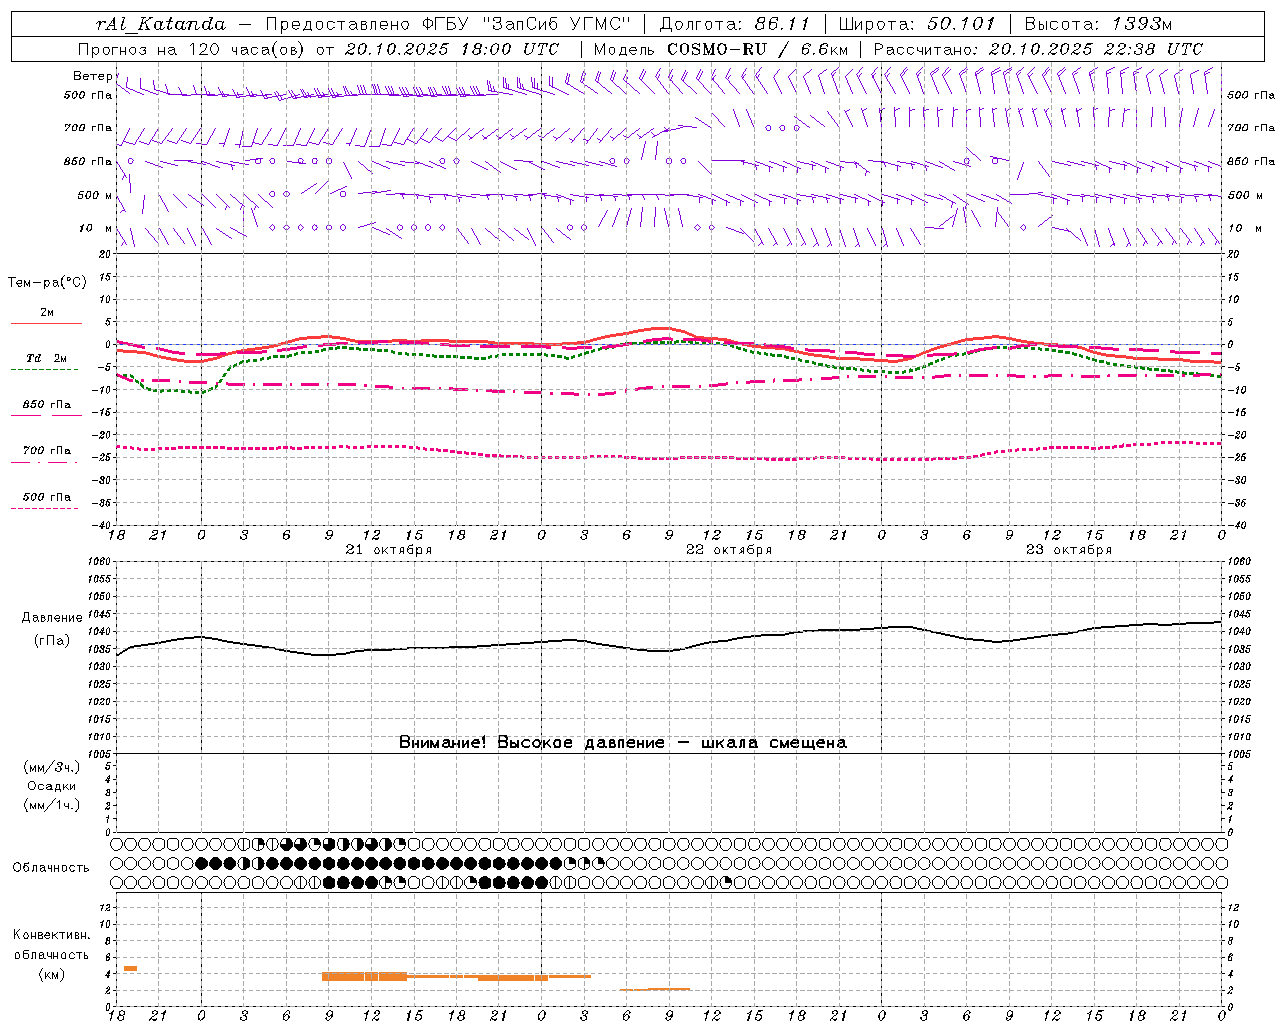
Task: Click the 21 октября date marker
Action: [389, 550]
